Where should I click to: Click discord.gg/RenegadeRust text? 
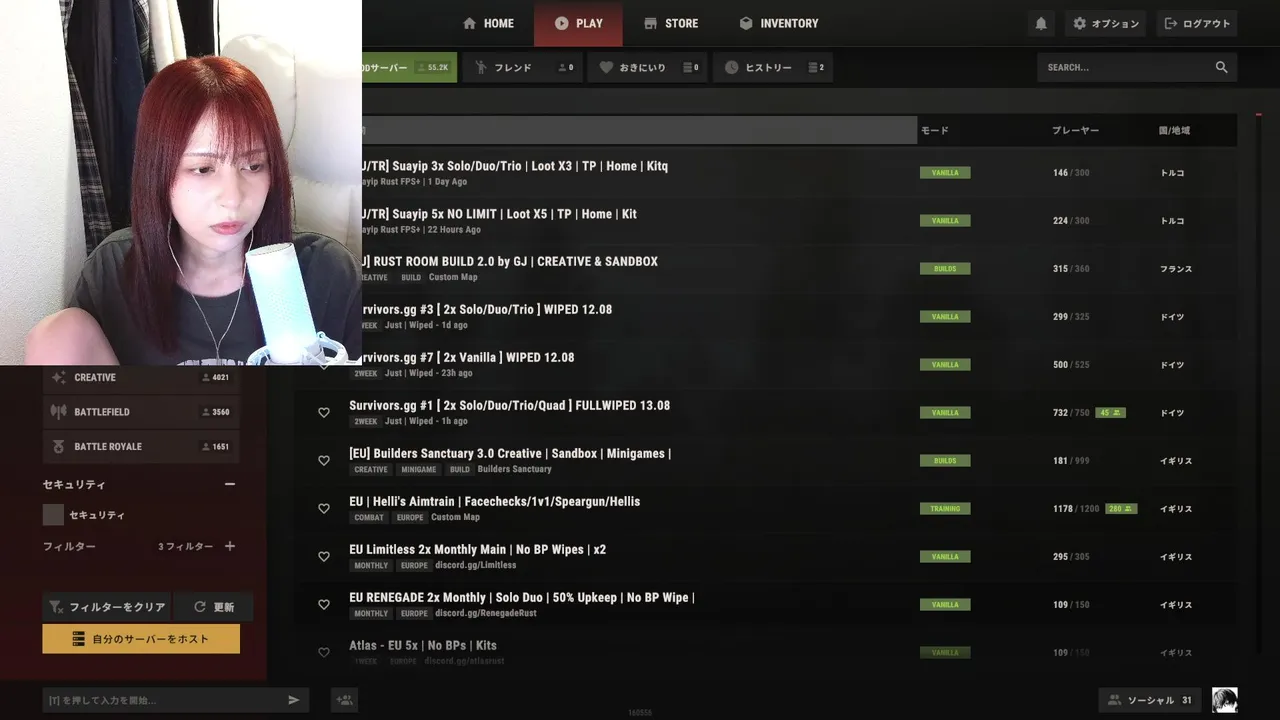(x=486, y=613)
